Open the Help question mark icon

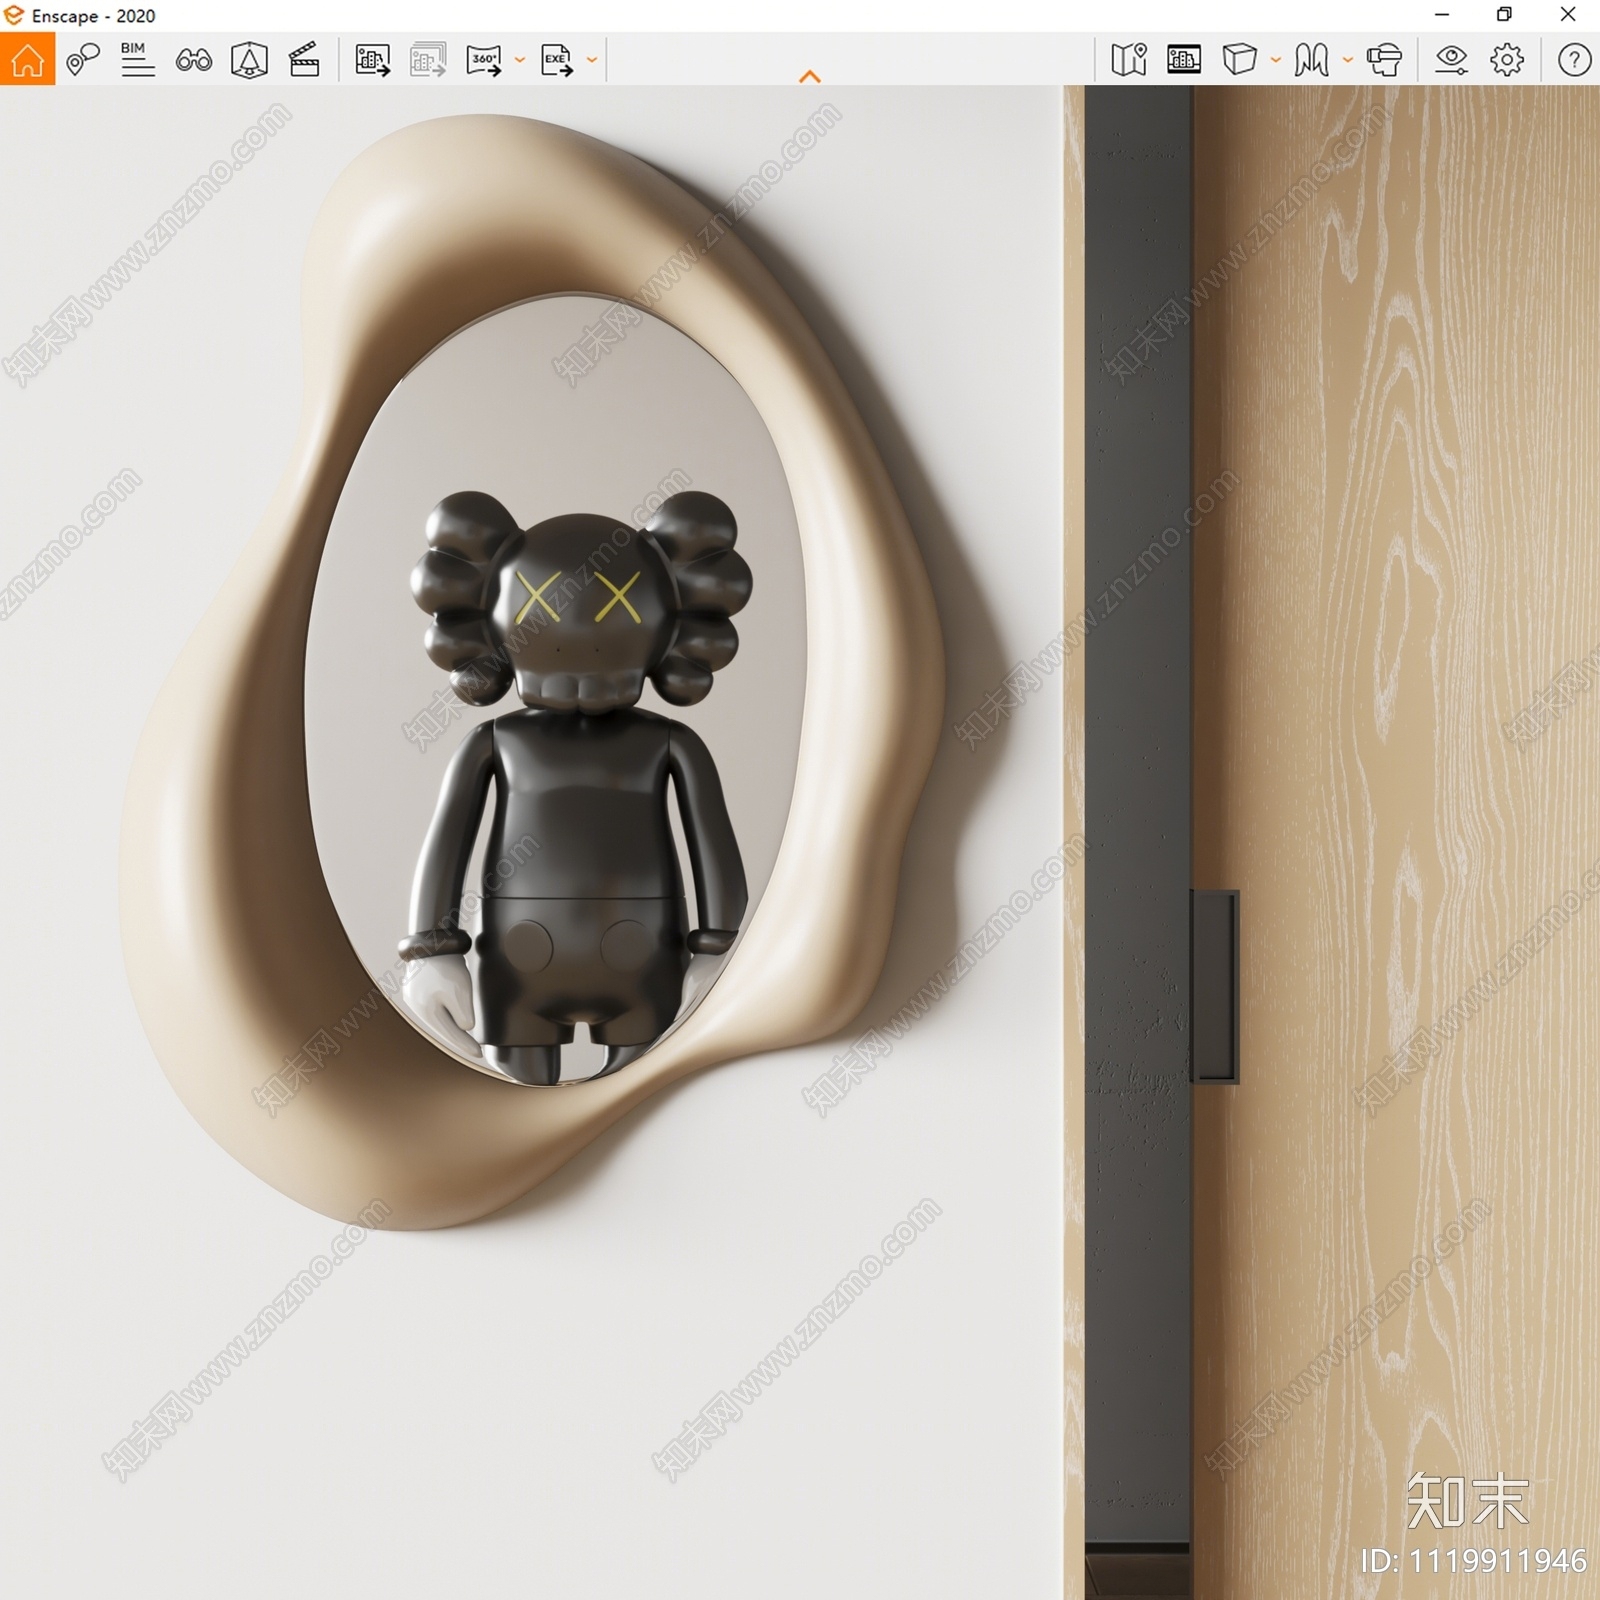[x=1574, y=60]
